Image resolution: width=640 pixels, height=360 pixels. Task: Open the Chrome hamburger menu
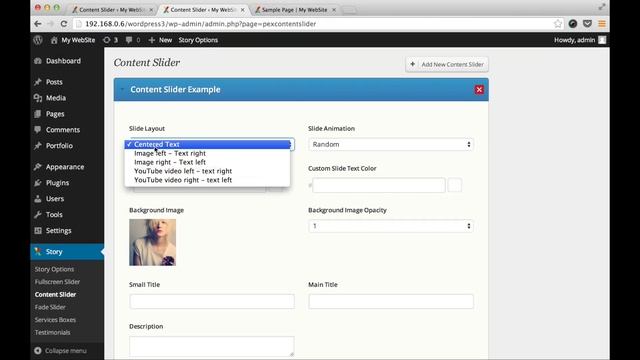pos(602,24)
